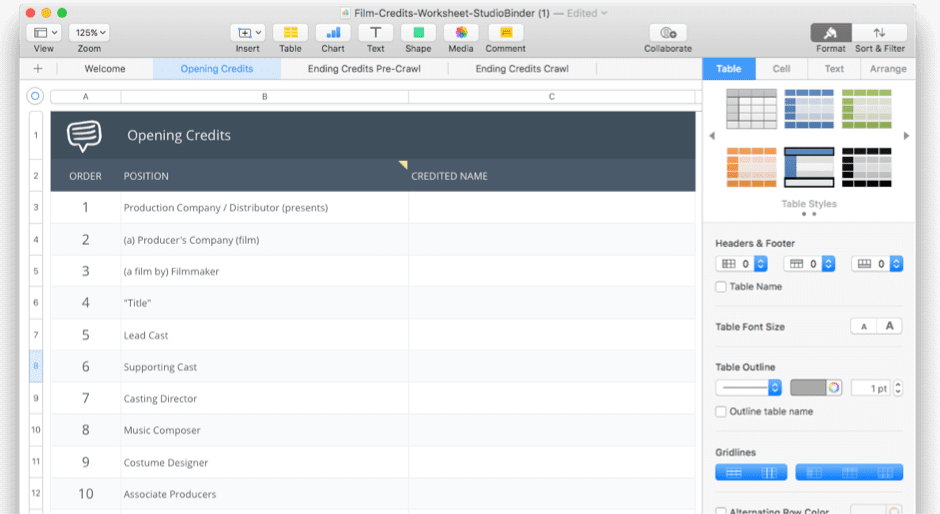This screenshot has height=514, width=940.
Task: Decrease table font size with small A
Action: [863, 326]
